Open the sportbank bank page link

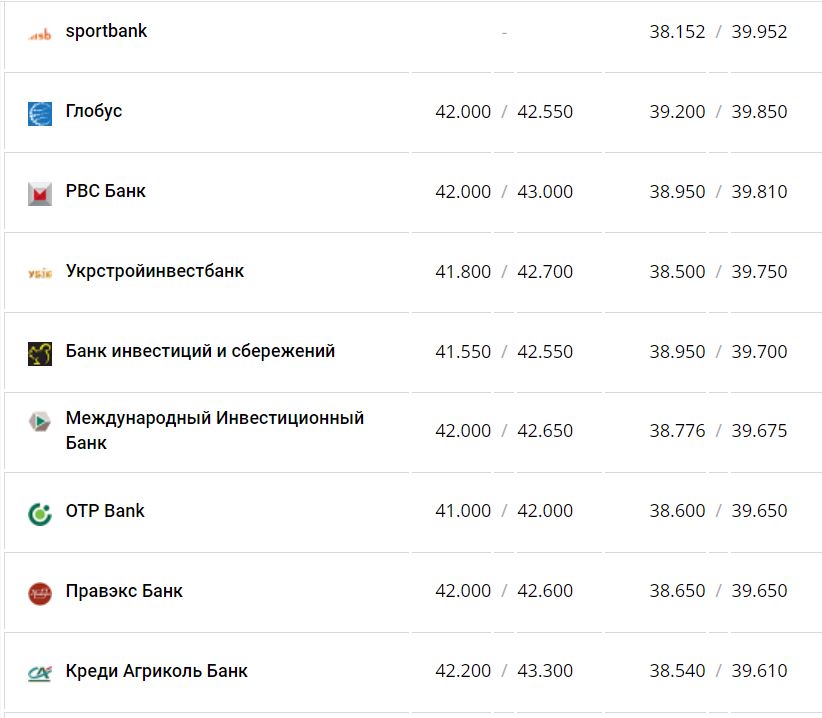106,31
